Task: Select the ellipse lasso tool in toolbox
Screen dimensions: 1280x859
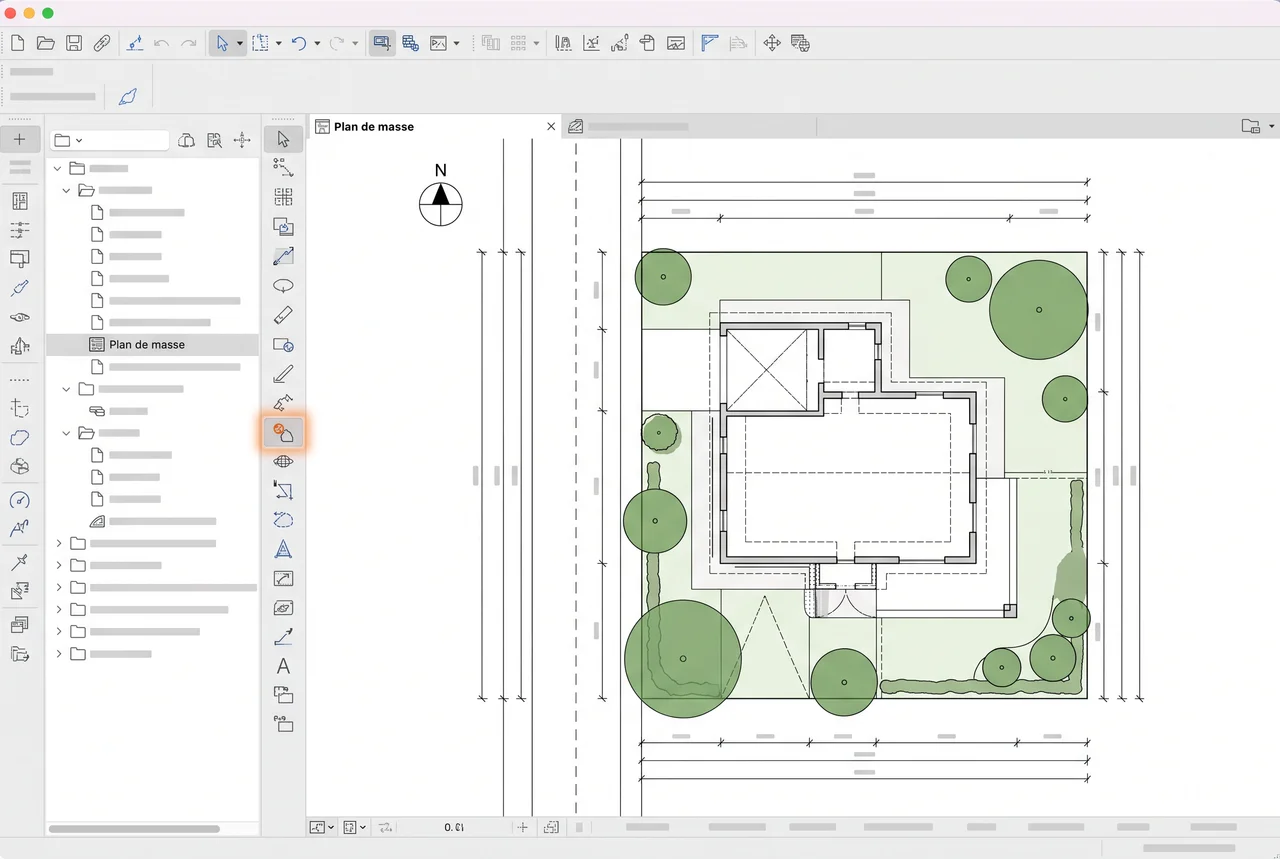Action: (x=283, y=286)
